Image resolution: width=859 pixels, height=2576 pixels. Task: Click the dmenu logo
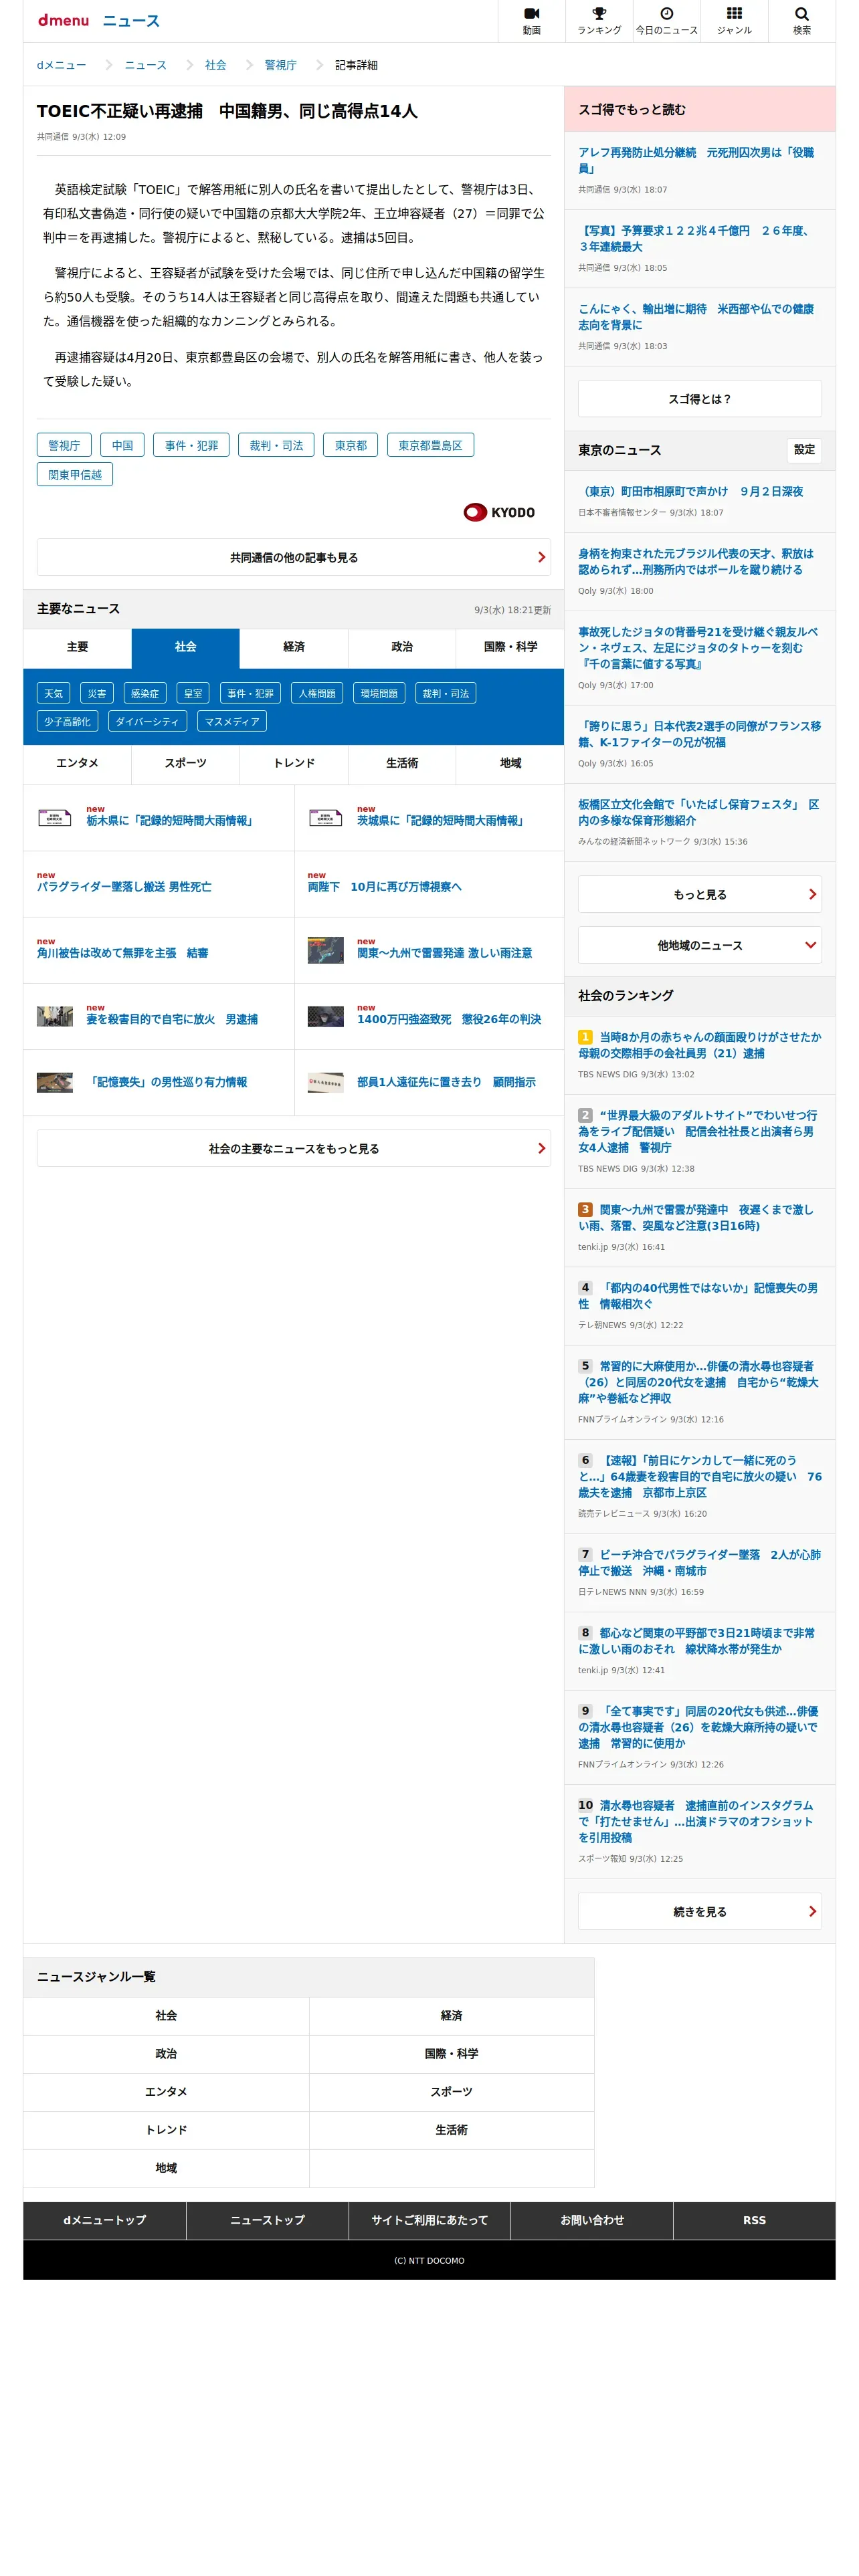coord(63,20)
